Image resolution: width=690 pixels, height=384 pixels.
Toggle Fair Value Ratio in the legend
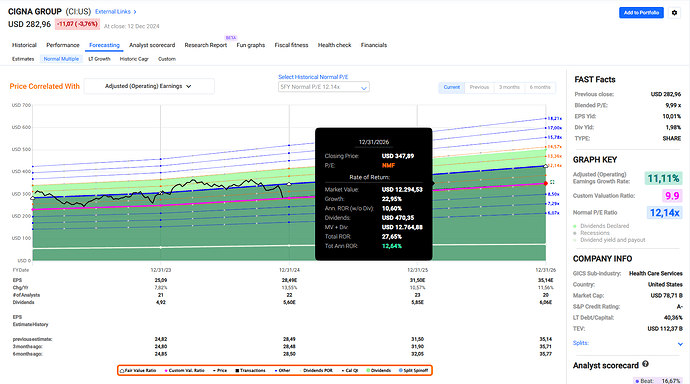tap(138, 370)
